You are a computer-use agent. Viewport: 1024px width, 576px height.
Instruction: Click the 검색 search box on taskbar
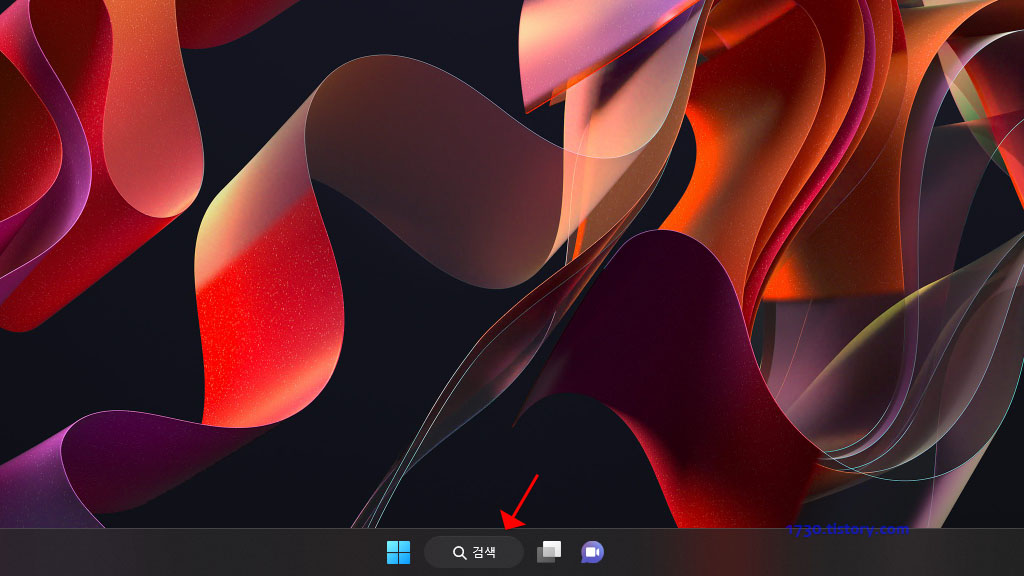point(473,552)
